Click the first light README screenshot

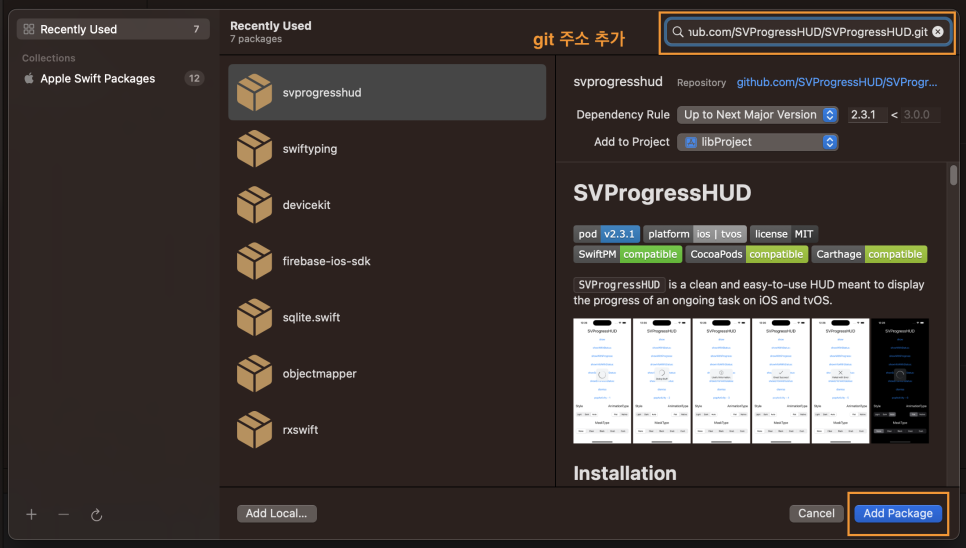pos(602,381)
